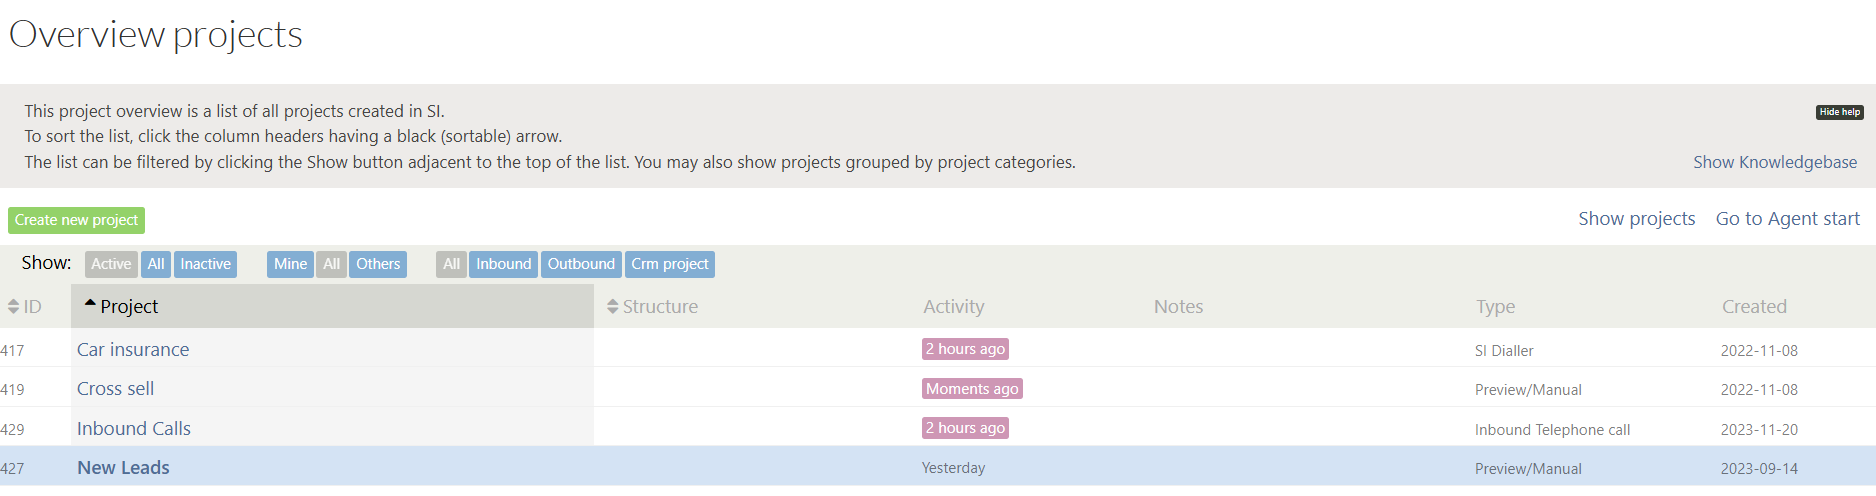Click the sort arrows icon beside ID
Viewport: 1876px width, 496px height.
click(13, 307)
